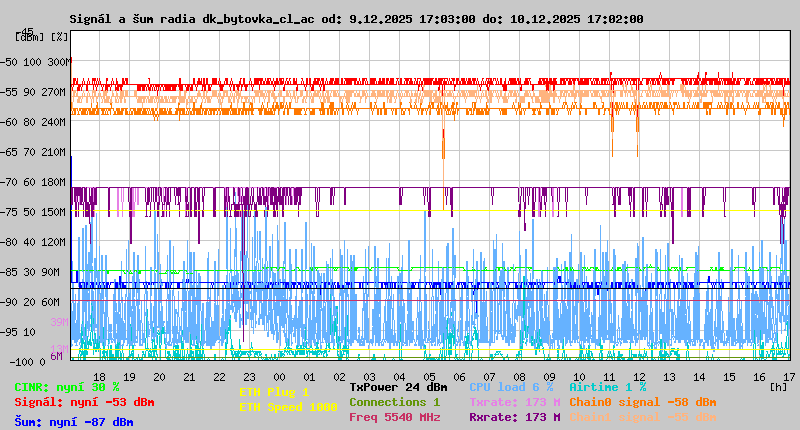Click the '[h]' time unit label

click(779, 387)
